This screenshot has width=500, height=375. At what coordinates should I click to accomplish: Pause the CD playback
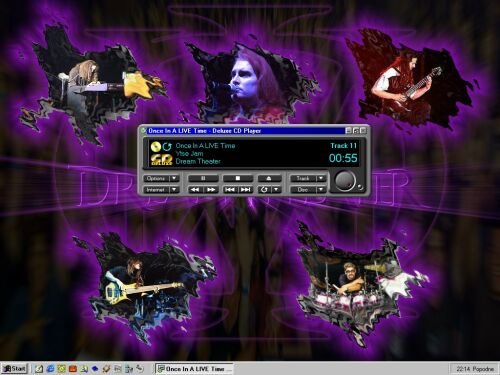tap(203, 178)
